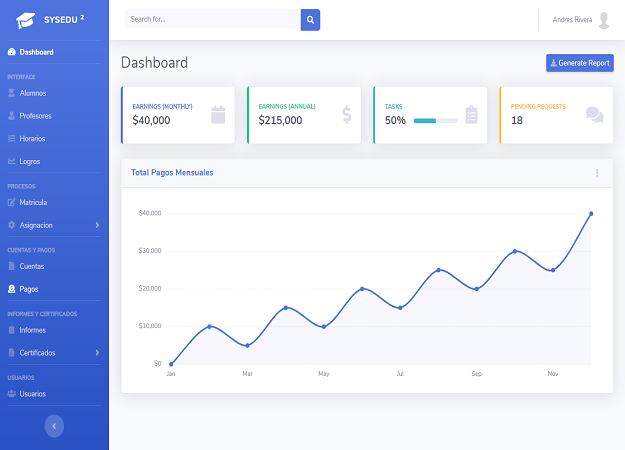Click the chat bubbles icon in Pending Requests

[594, 114]
